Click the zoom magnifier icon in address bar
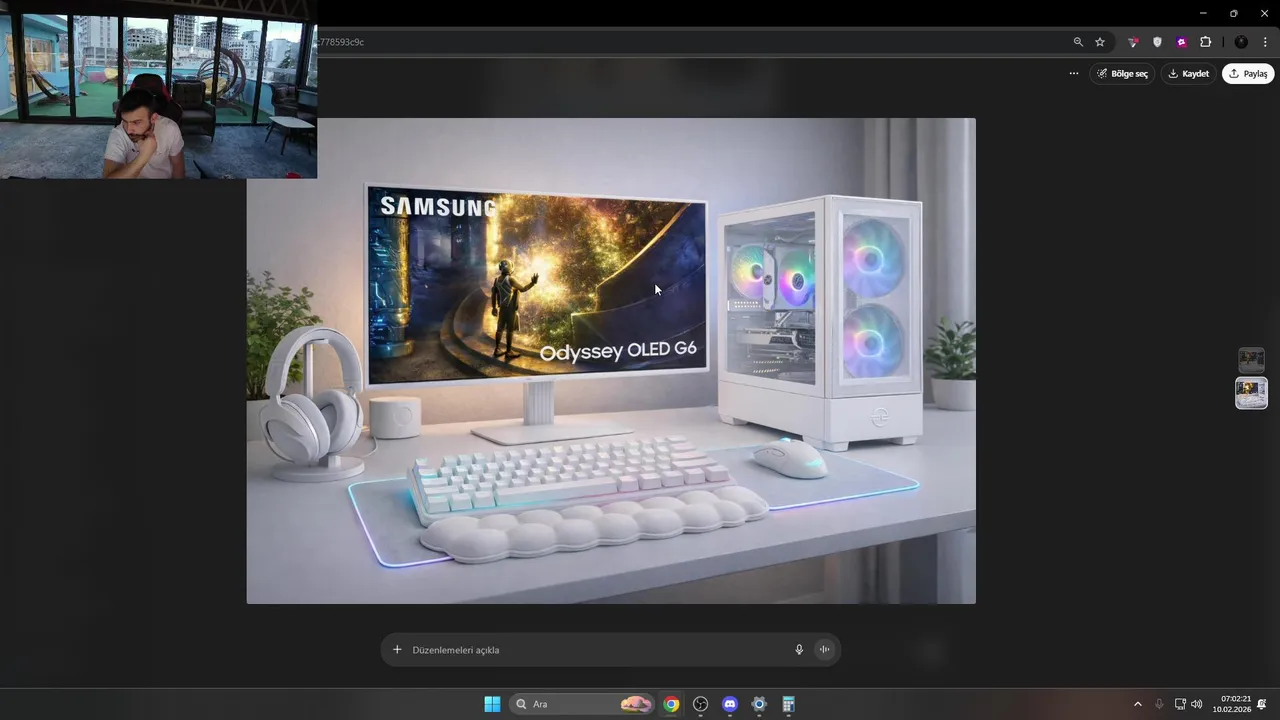 point(1078,42)
